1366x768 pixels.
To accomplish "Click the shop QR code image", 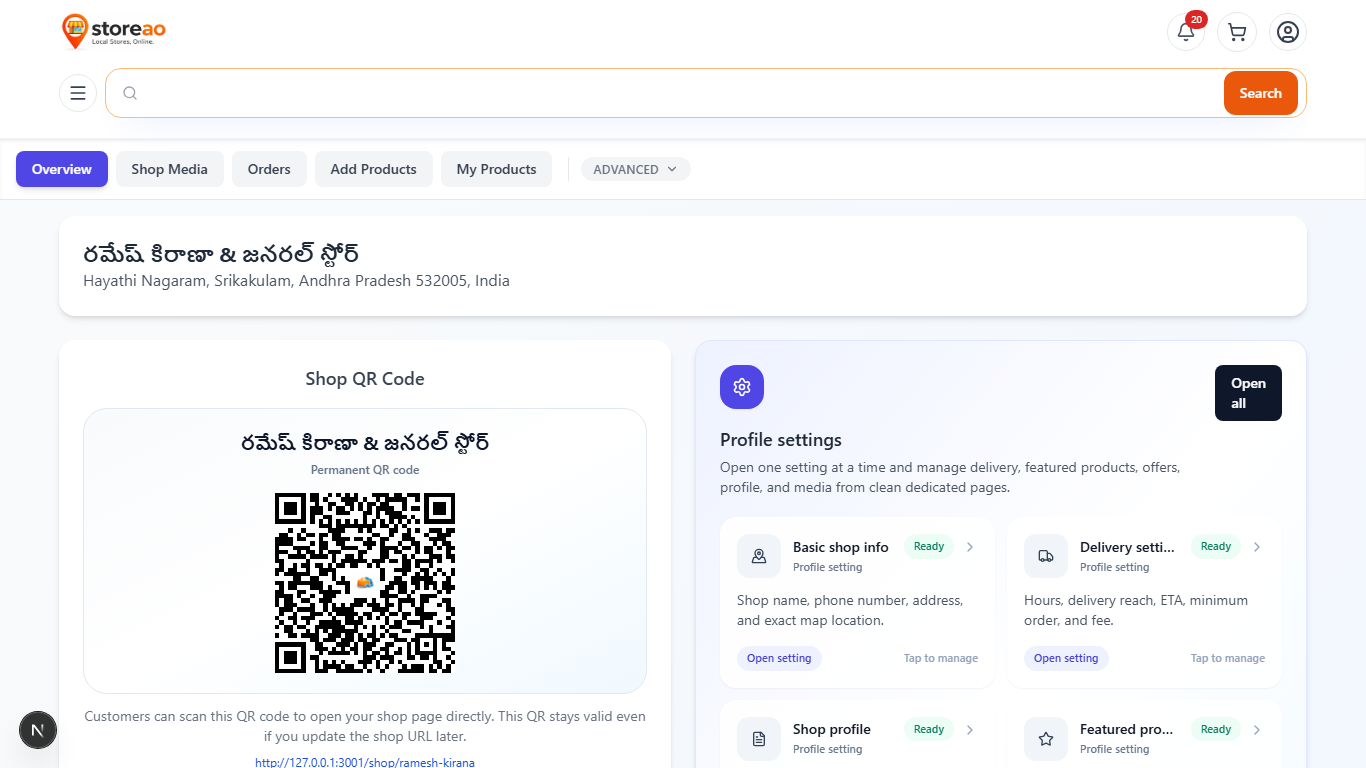I will [x=365, y=582].
